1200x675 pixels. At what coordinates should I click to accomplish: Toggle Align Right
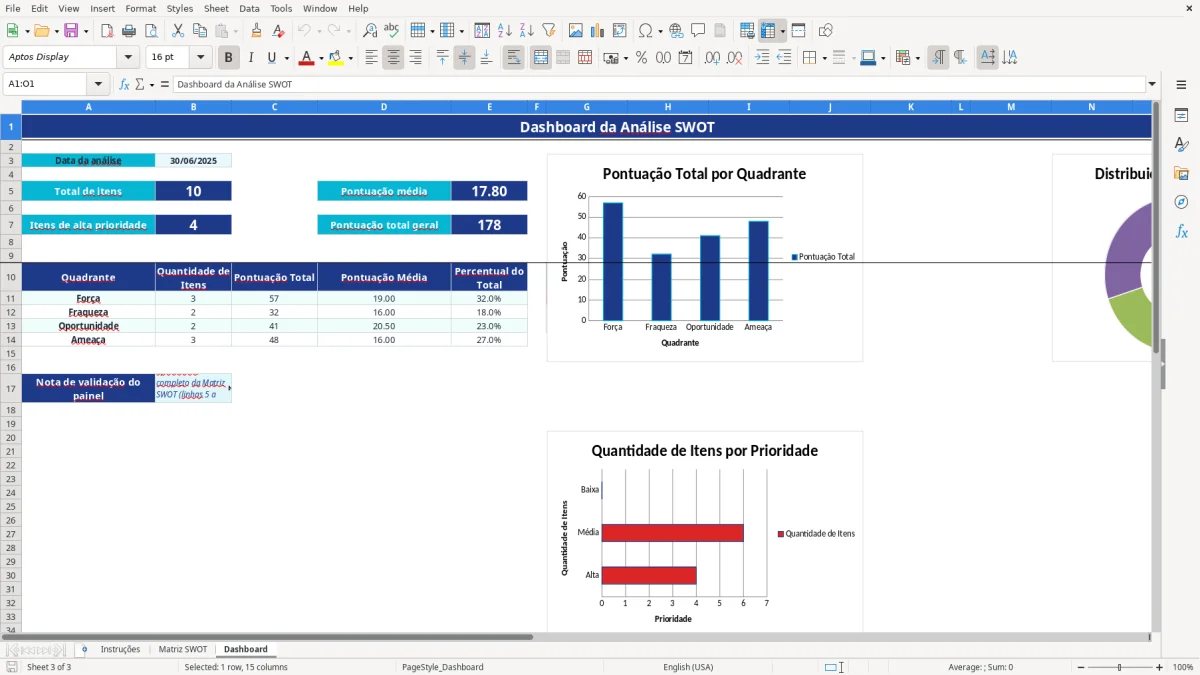[x=415, y=58]
